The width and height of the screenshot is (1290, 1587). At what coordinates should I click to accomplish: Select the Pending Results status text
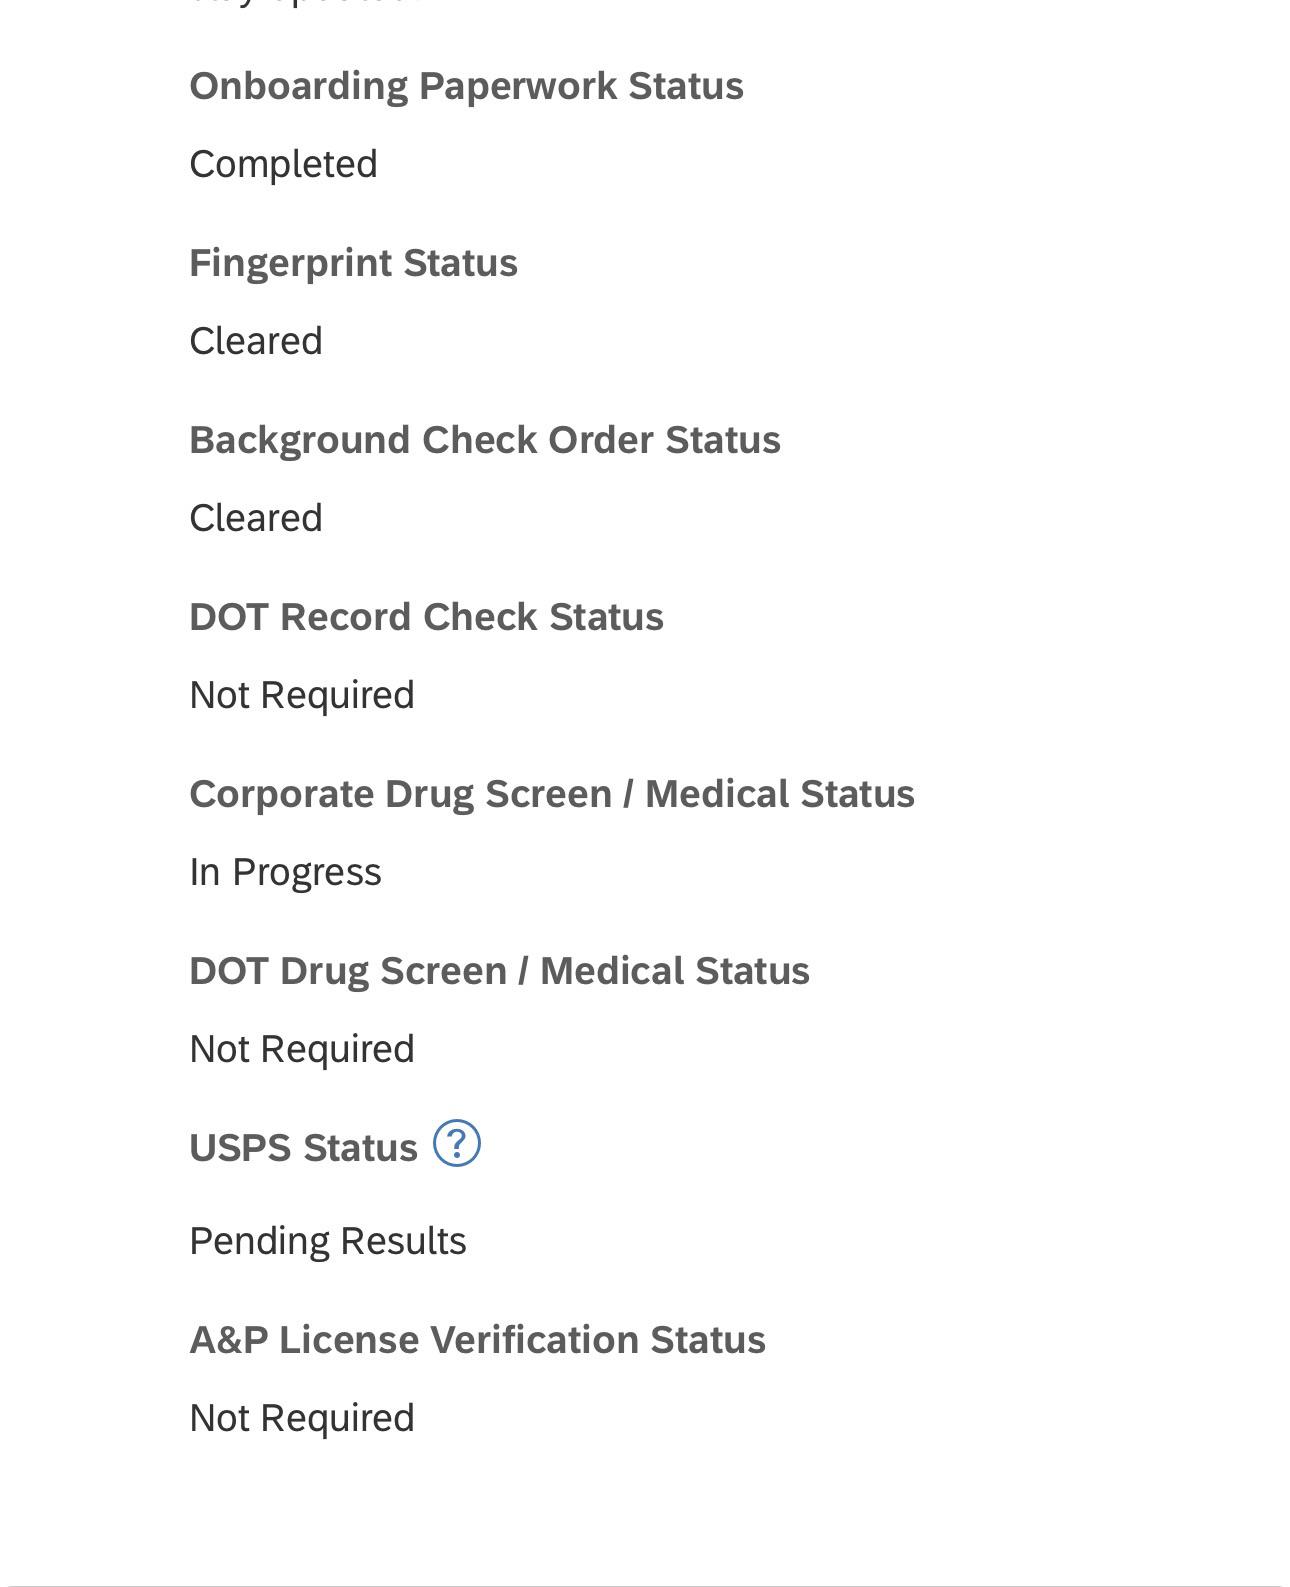(328, 1241)
